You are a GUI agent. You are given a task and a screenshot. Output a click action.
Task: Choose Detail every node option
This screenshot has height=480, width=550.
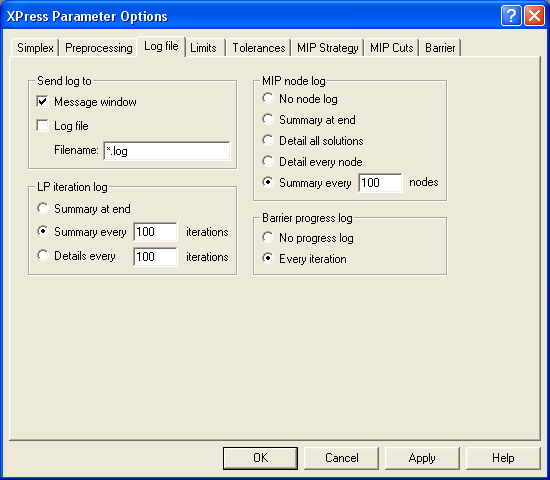pyautogui.click(x=268, y=162)
